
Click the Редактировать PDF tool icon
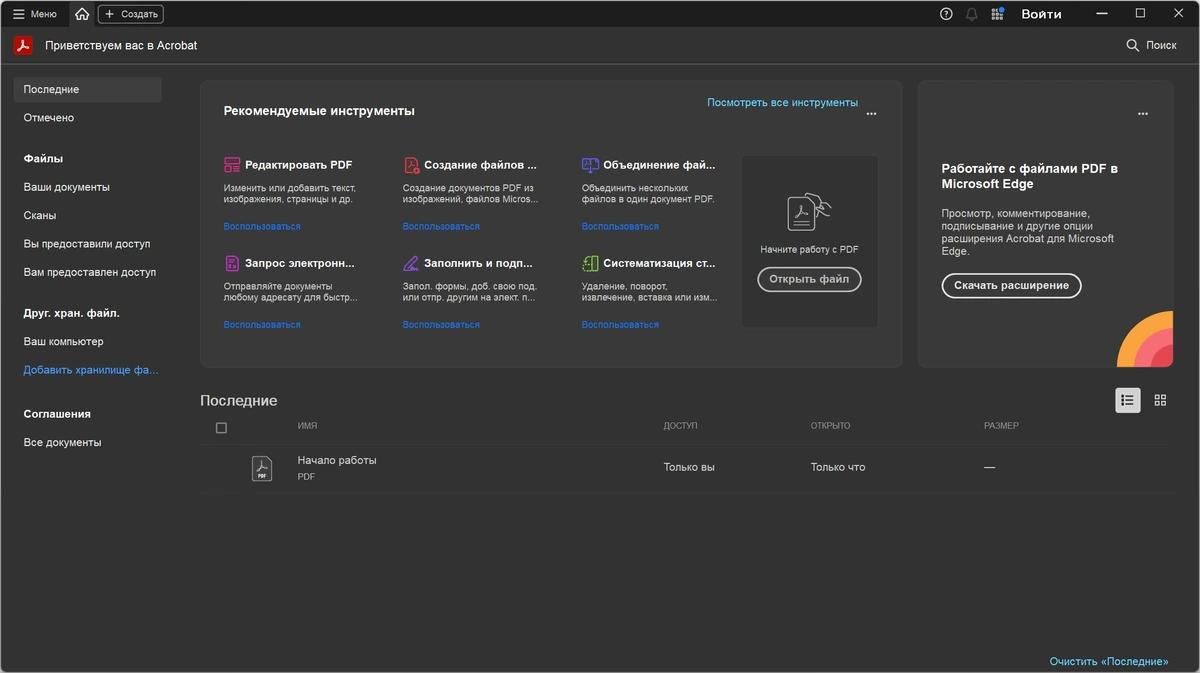[232, 165]
